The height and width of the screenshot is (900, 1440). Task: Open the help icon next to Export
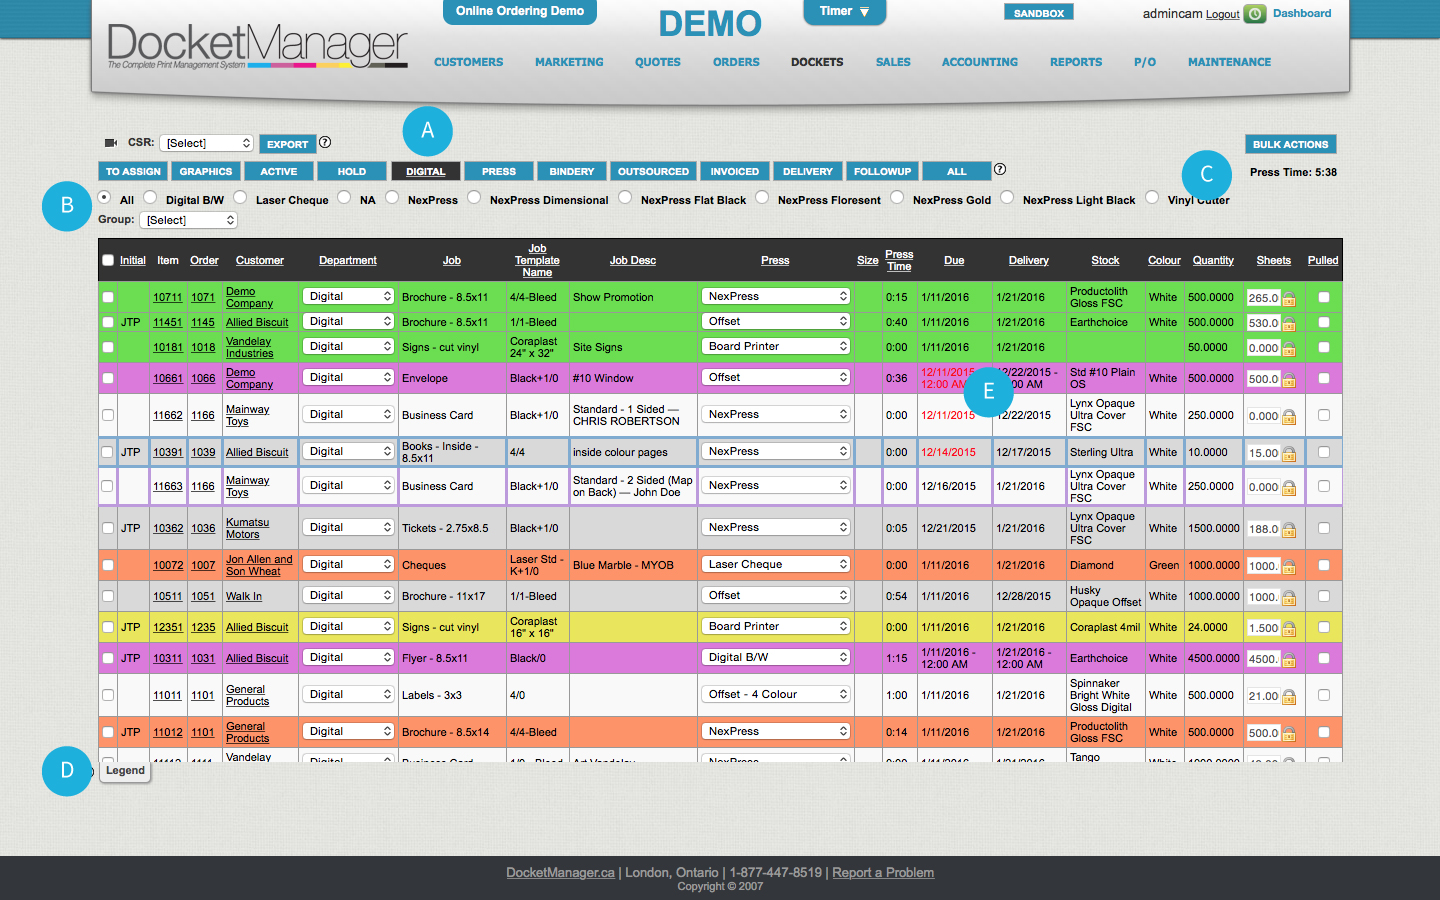point(325,143)
